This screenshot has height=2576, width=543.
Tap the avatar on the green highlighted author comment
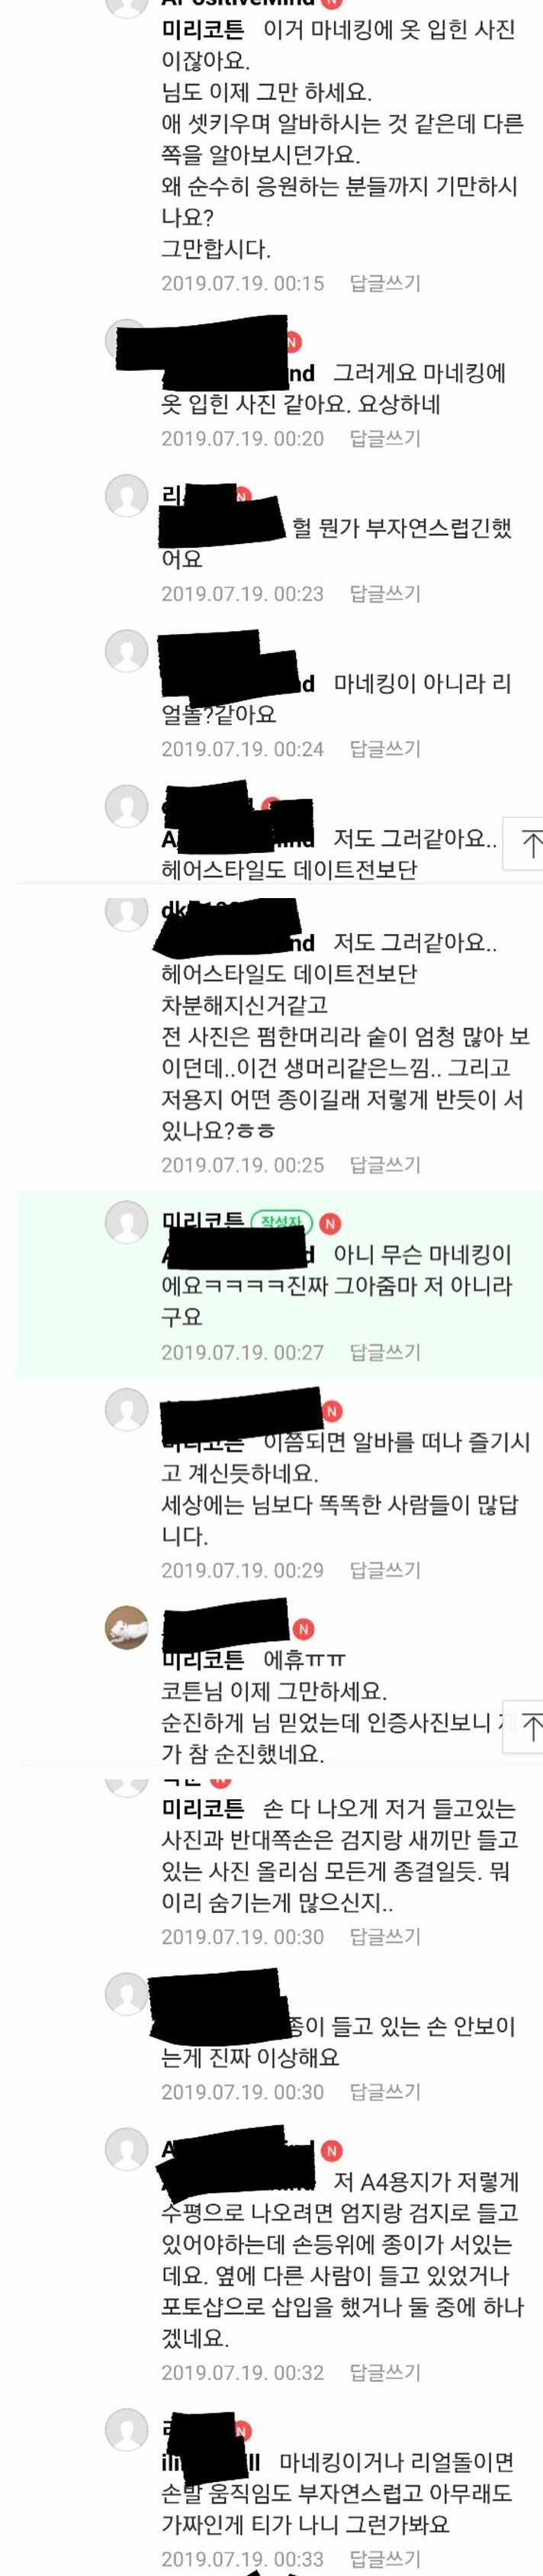(127, 1222)
